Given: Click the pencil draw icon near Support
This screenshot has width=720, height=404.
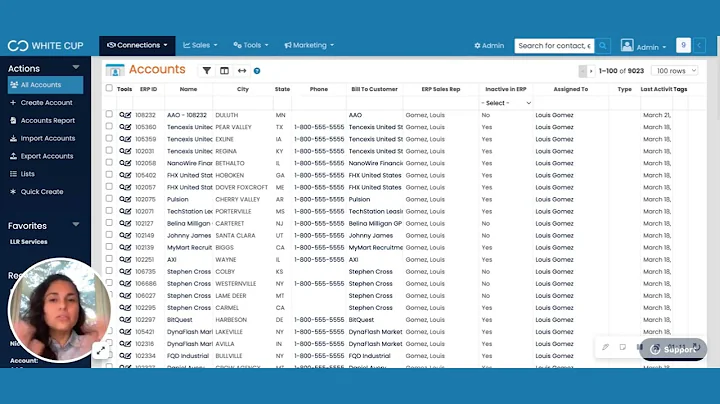Looking at the screenshot, I should tap(605, 347).
